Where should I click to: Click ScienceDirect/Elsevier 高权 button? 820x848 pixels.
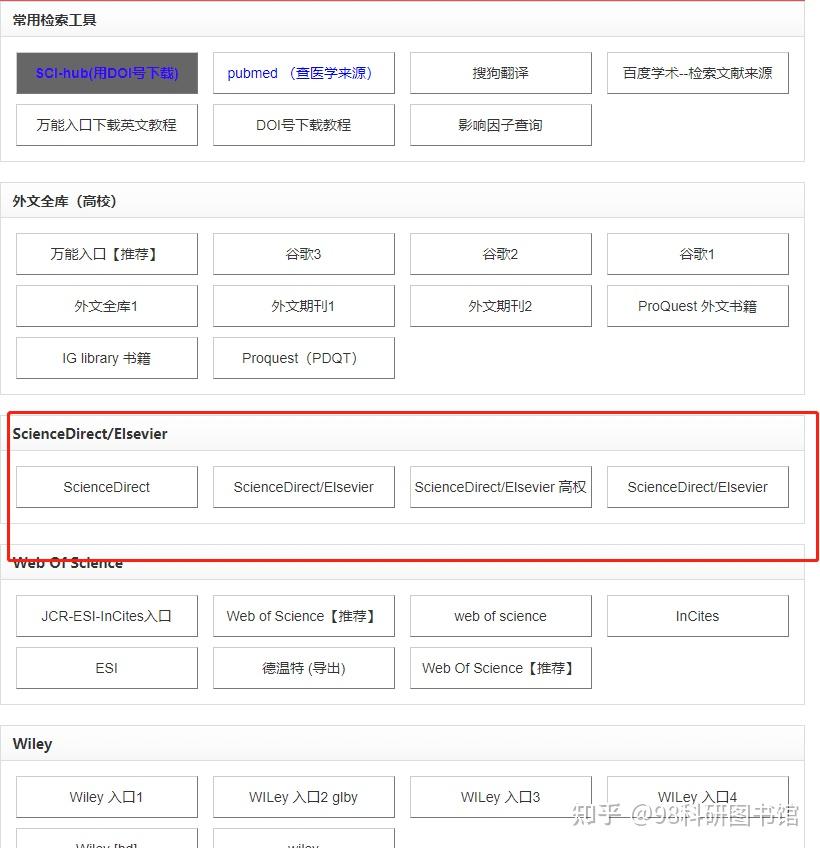point(500,487)
